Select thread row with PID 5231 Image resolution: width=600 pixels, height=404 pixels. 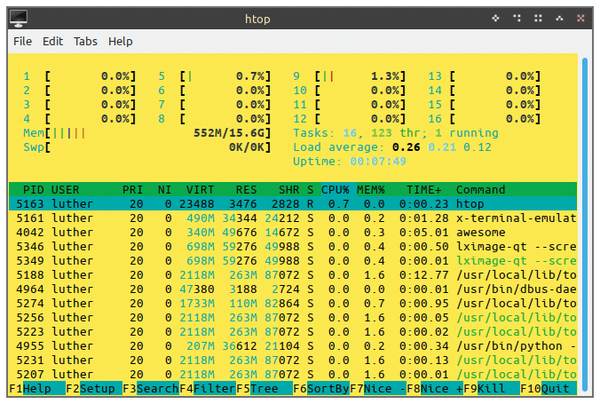tap(293, 360)
